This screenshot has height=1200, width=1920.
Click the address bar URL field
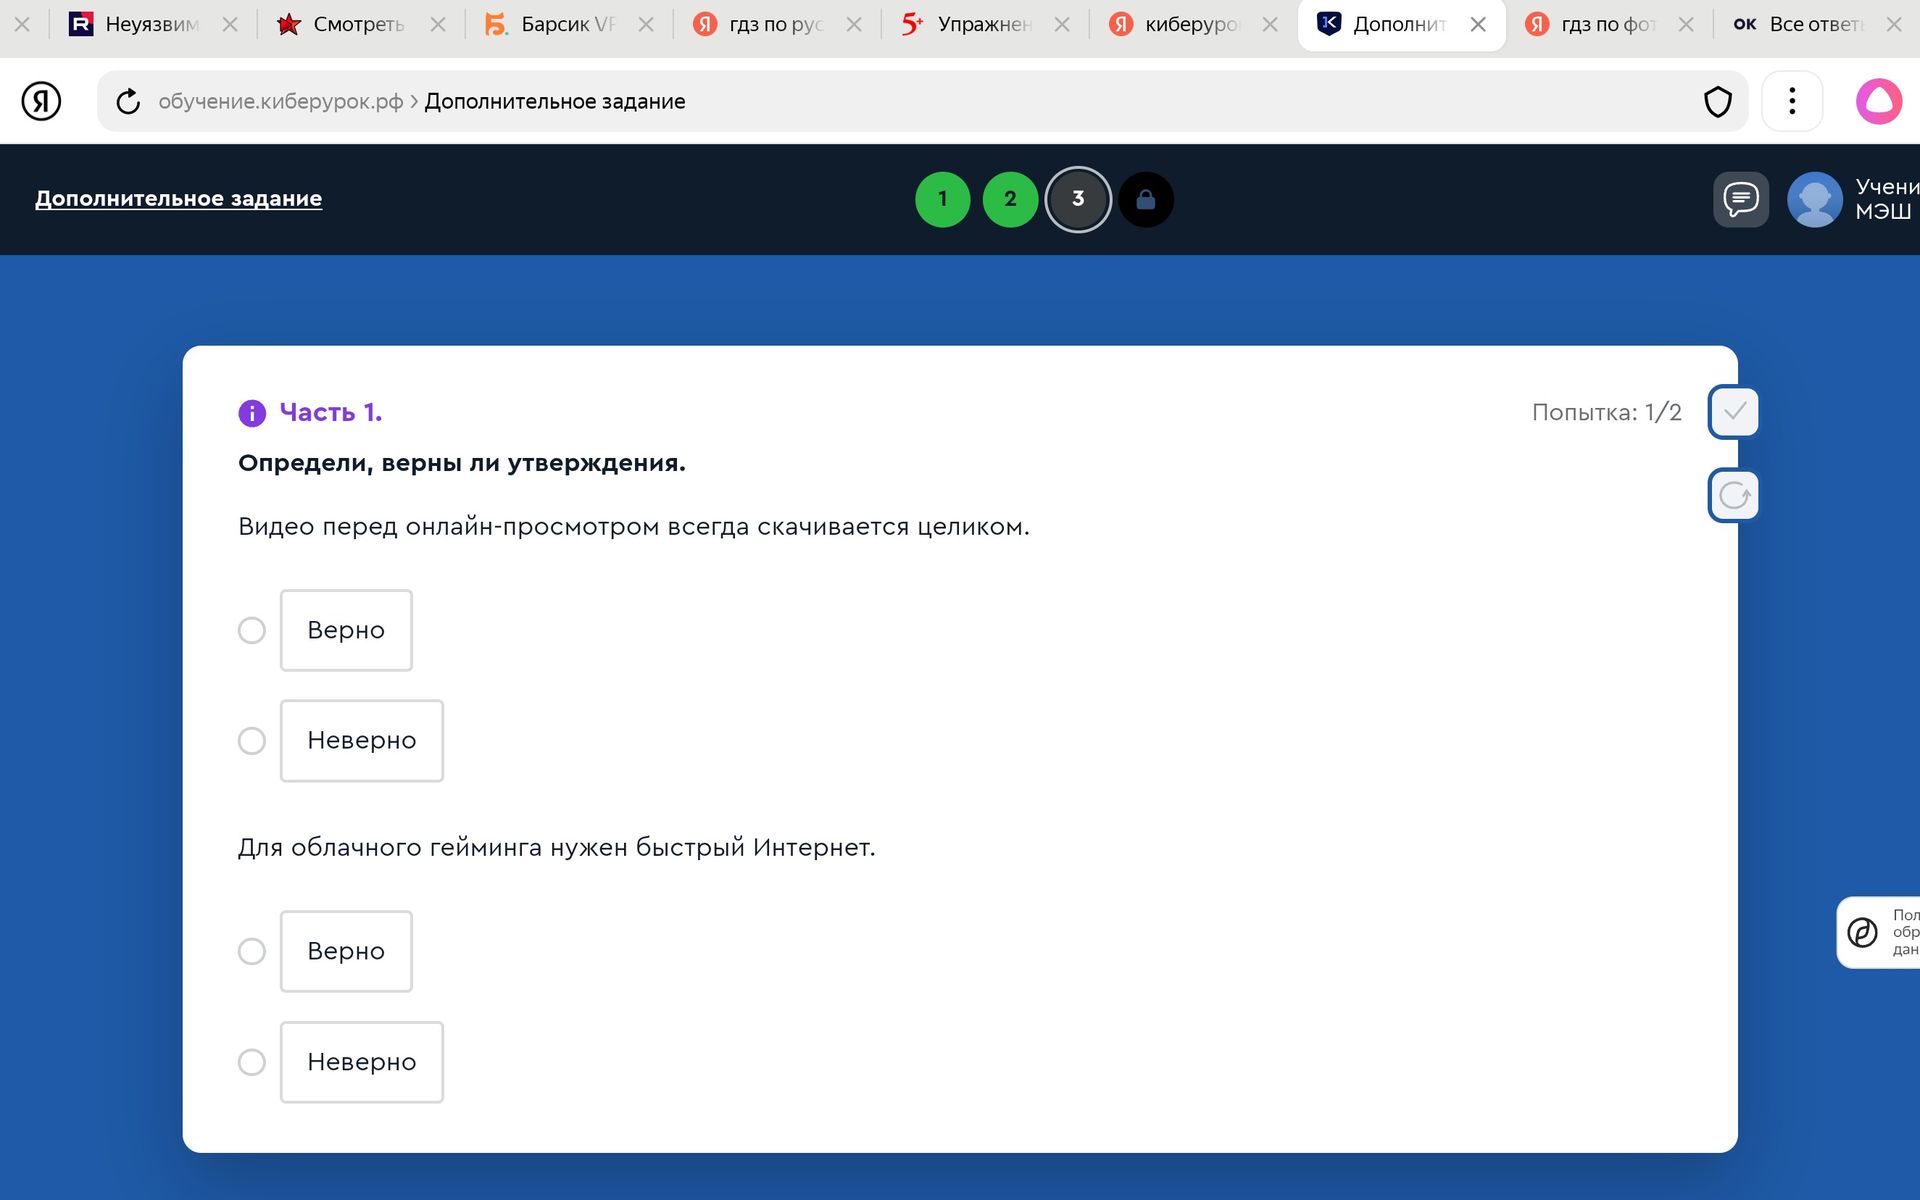click(920, 101)
